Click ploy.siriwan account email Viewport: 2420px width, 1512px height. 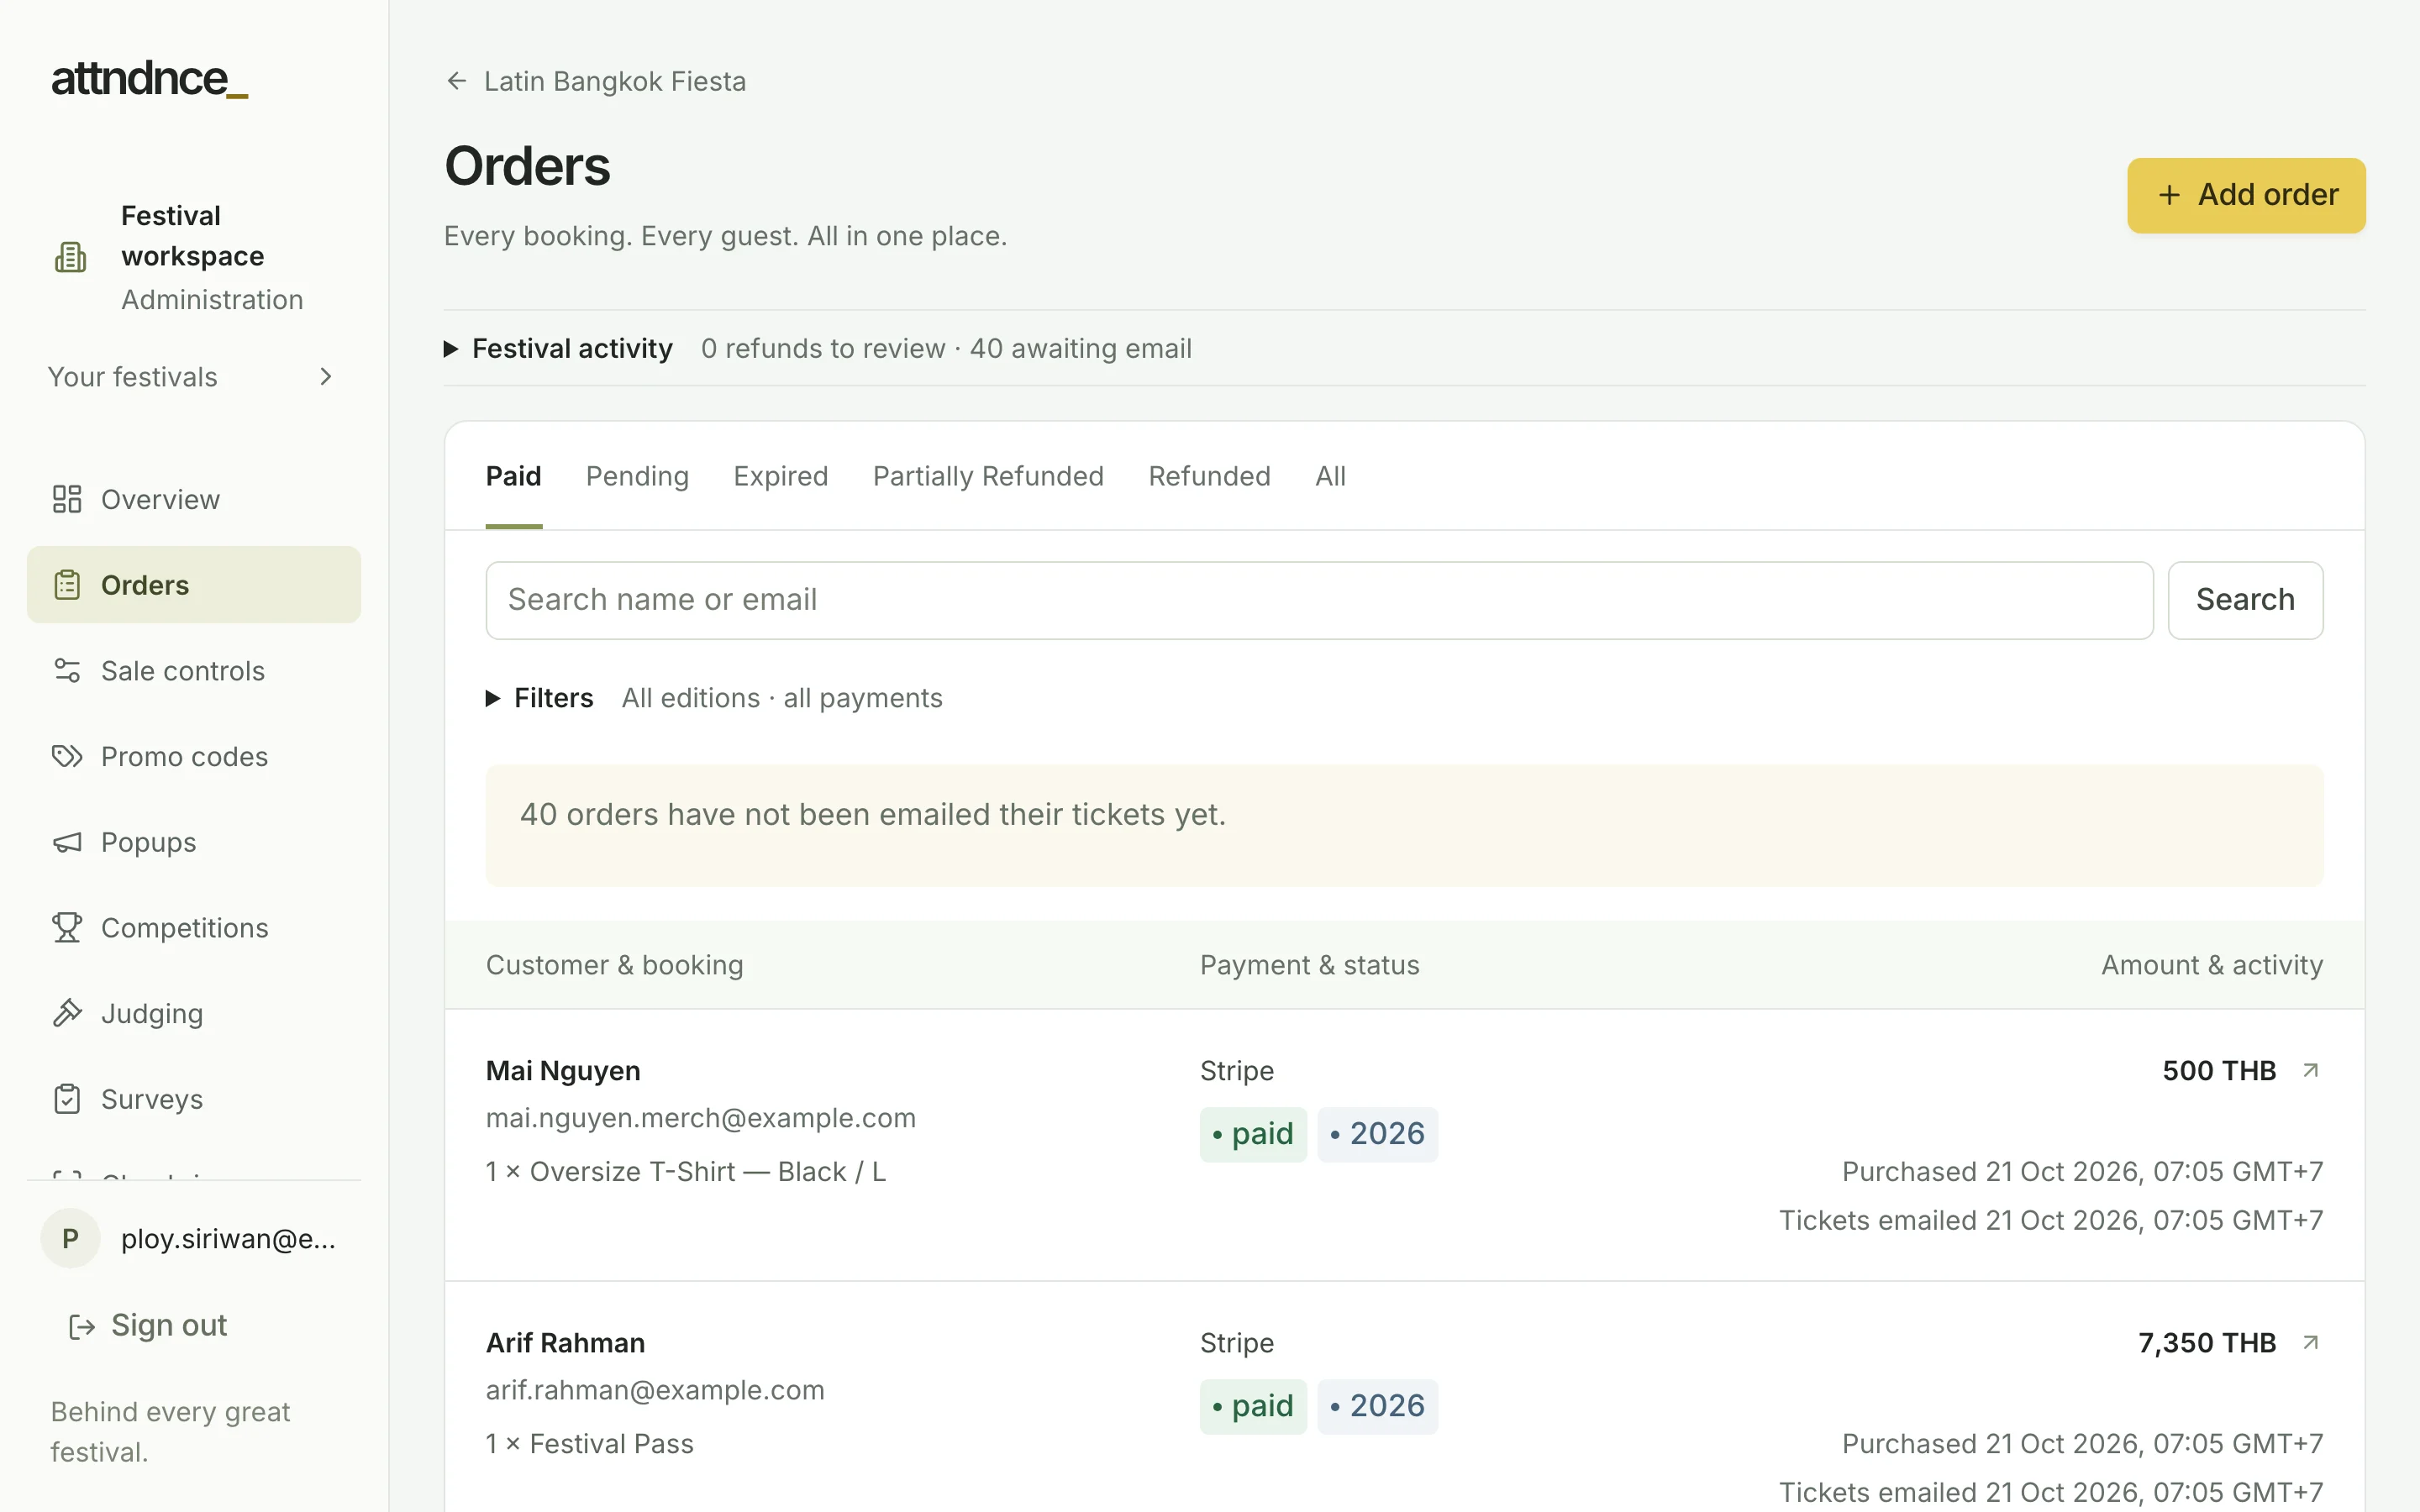tap(228, 1239)
